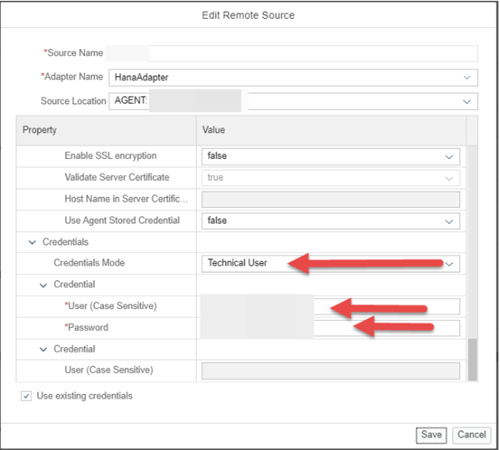Collapse the first Credential group
The image size is (500, 450).
[43, 285]
